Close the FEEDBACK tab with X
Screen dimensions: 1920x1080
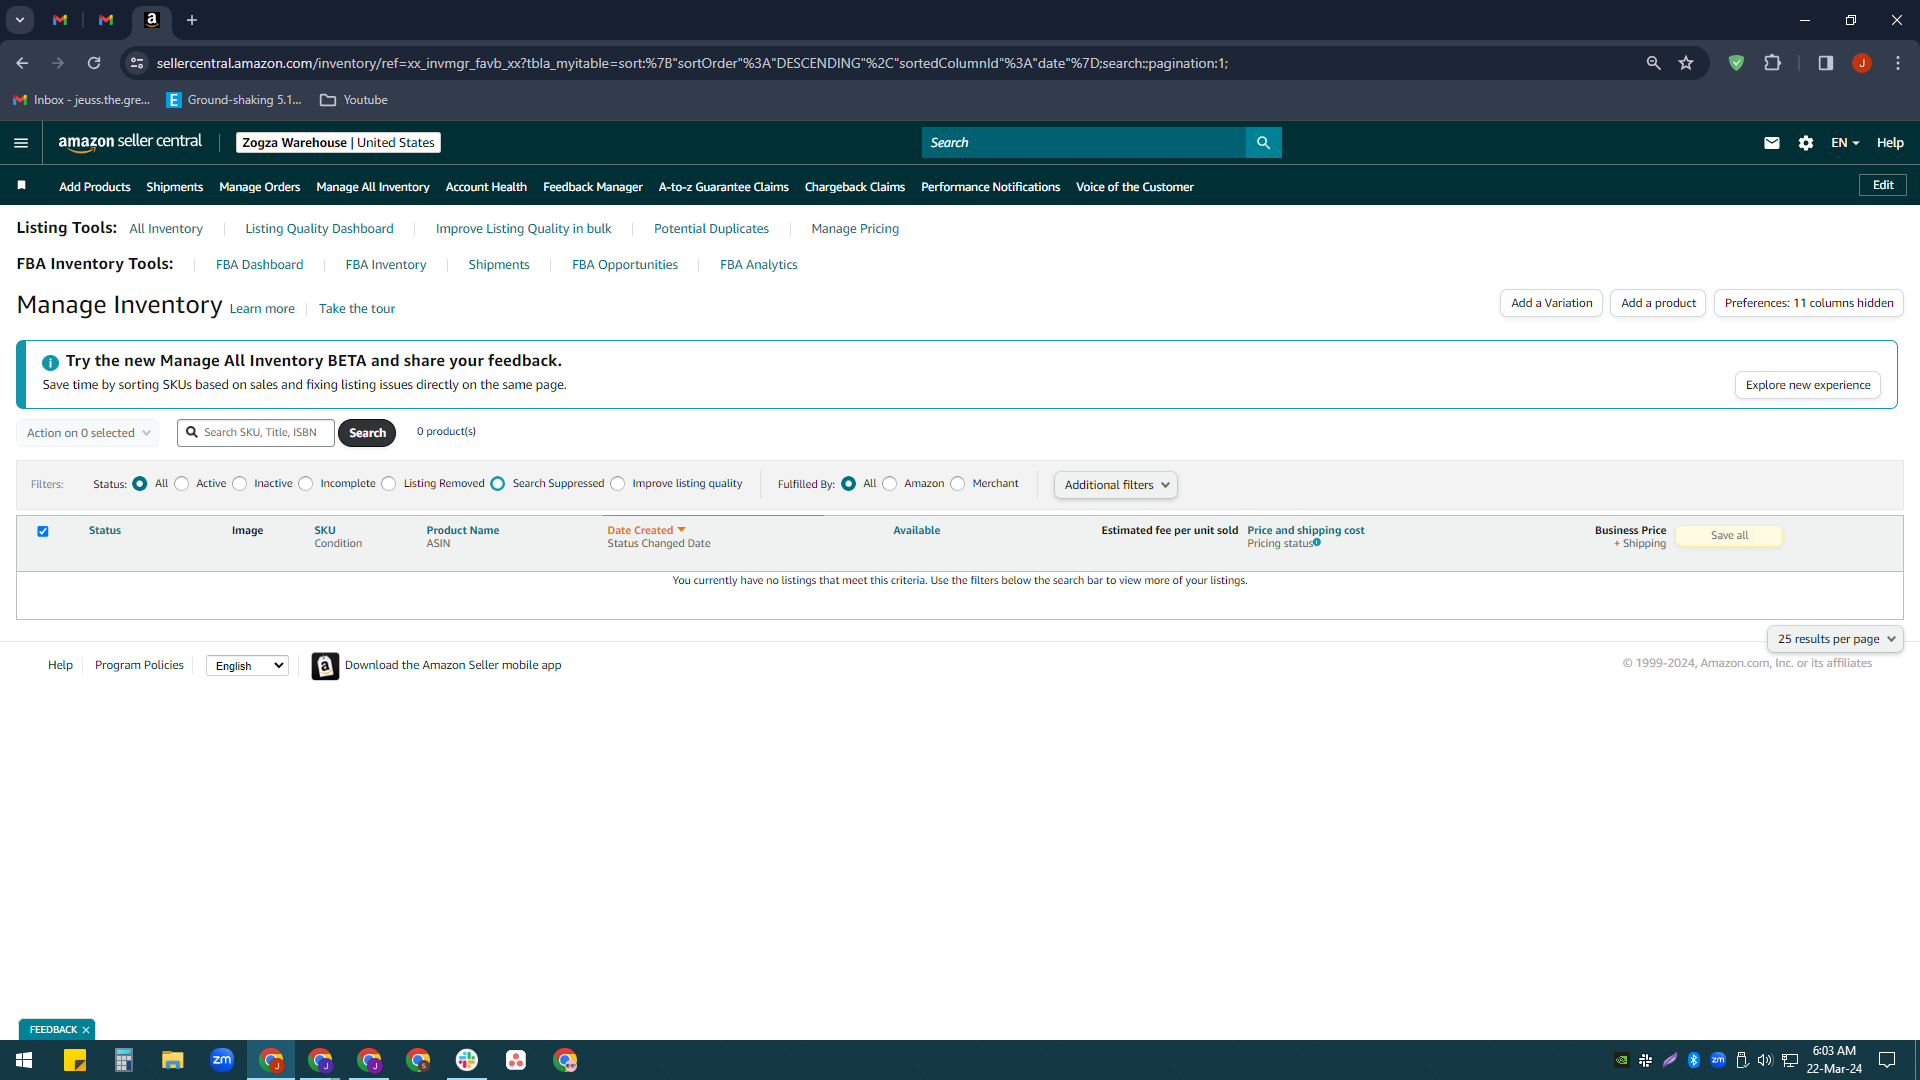pyautogui.click(x=86, y=1030)
